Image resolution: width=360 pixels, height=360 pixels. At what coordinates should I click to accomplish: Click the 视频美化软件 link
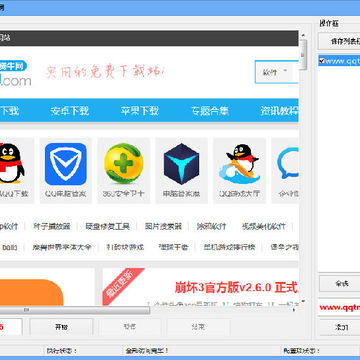click(x=264, y=227)
